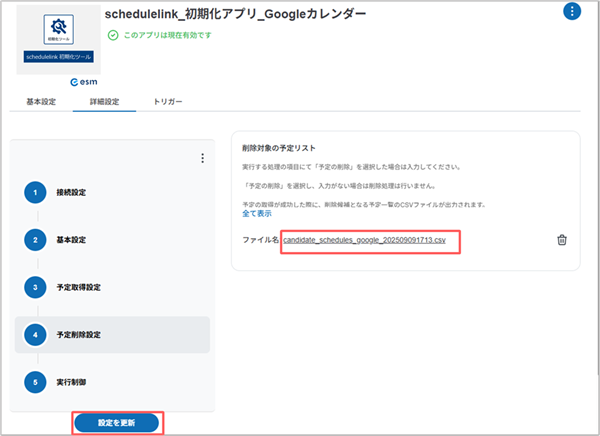This screenshot has width=600, height=436.
Task: Click the esm logo
Action: [54, 84]
